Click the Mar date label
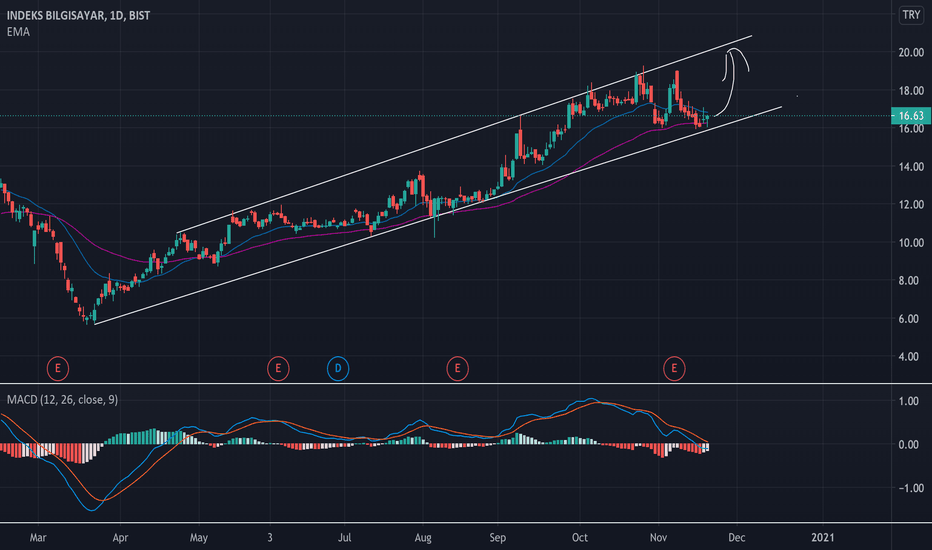 click(x=38, y=538)
